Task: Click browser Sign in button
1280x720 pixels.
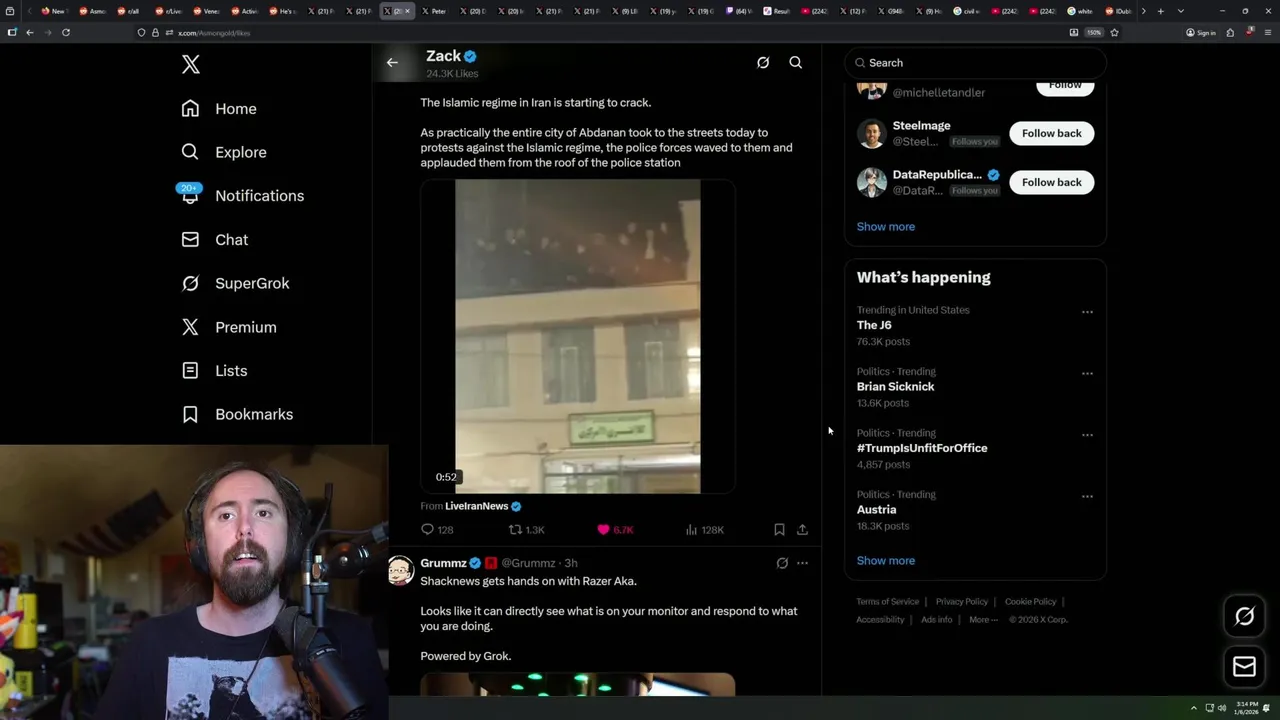Action: point(1201,32)
